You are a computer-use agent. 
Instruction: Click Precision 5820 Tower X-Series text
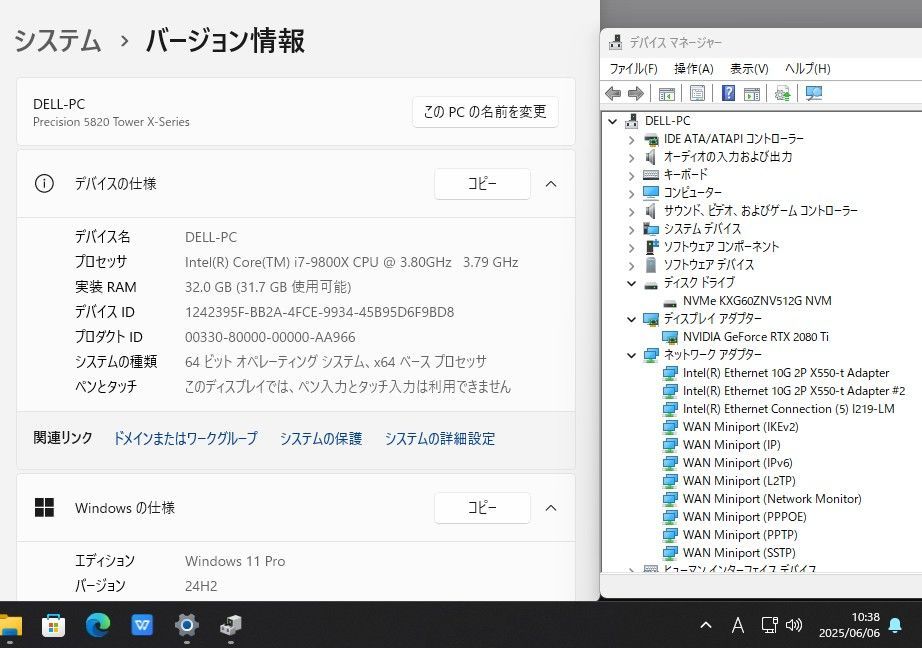(x=111, y=122)
